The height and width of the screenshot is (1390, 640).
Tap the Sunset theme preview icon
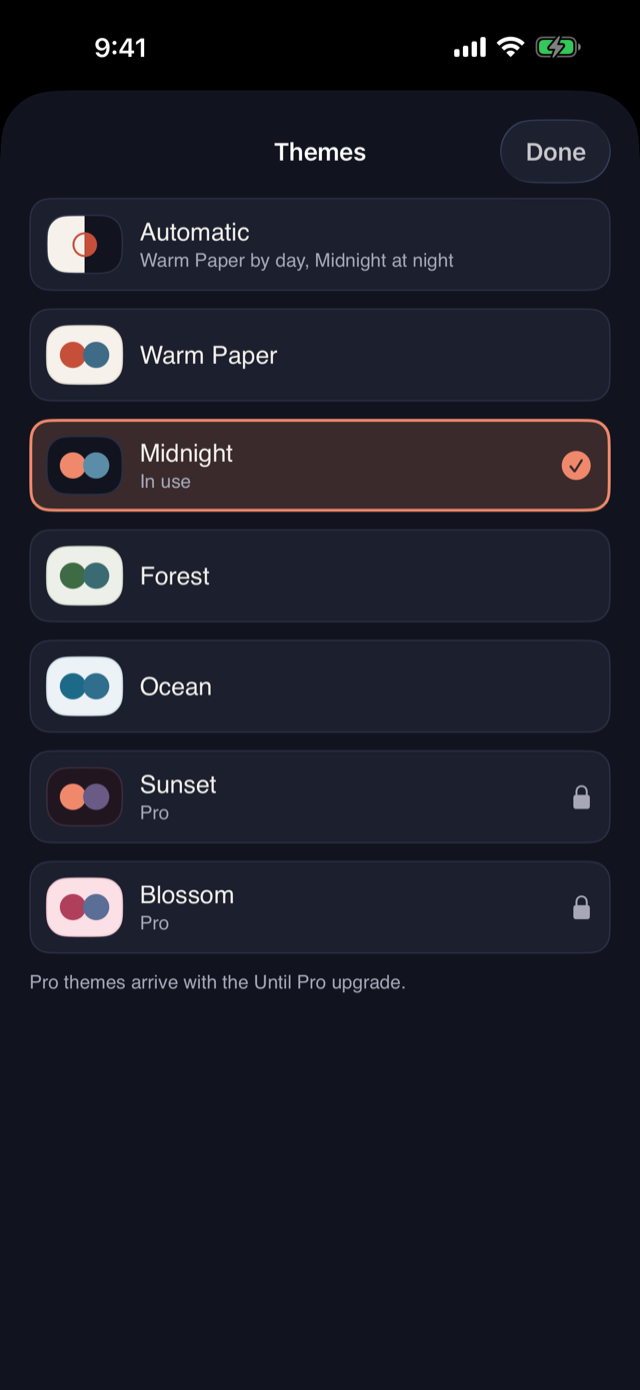[85, 797]
